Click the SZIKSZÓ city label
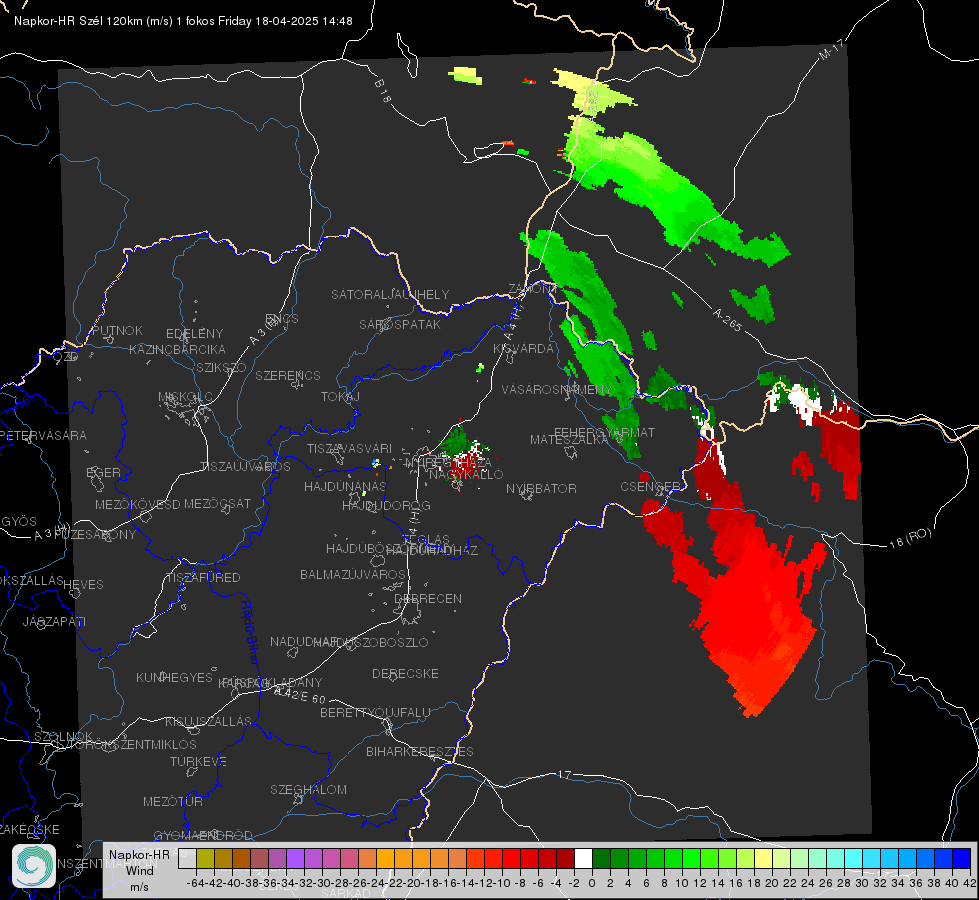Screen dimensions: 979x900 221,367
